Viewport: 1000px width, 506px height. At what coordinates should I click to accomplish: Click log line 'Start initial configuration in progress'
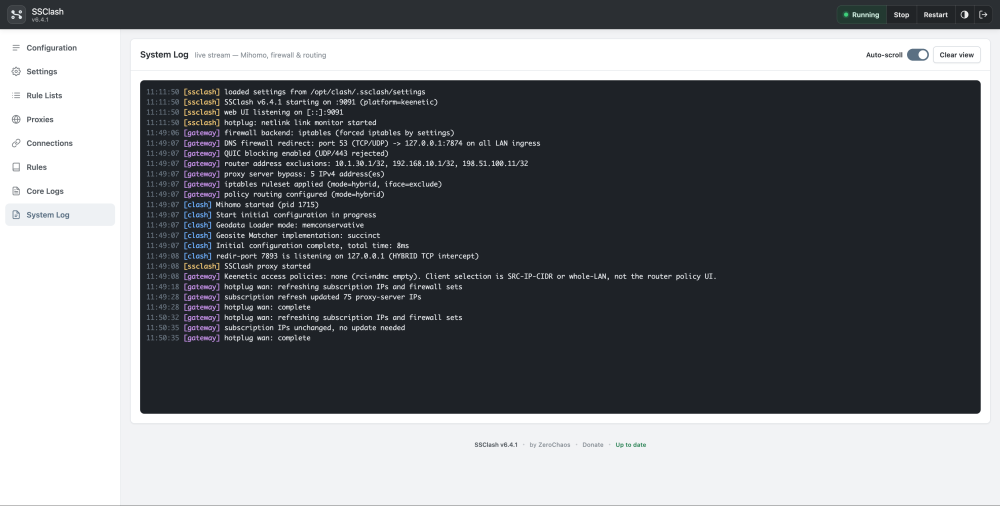click(261, 215)
